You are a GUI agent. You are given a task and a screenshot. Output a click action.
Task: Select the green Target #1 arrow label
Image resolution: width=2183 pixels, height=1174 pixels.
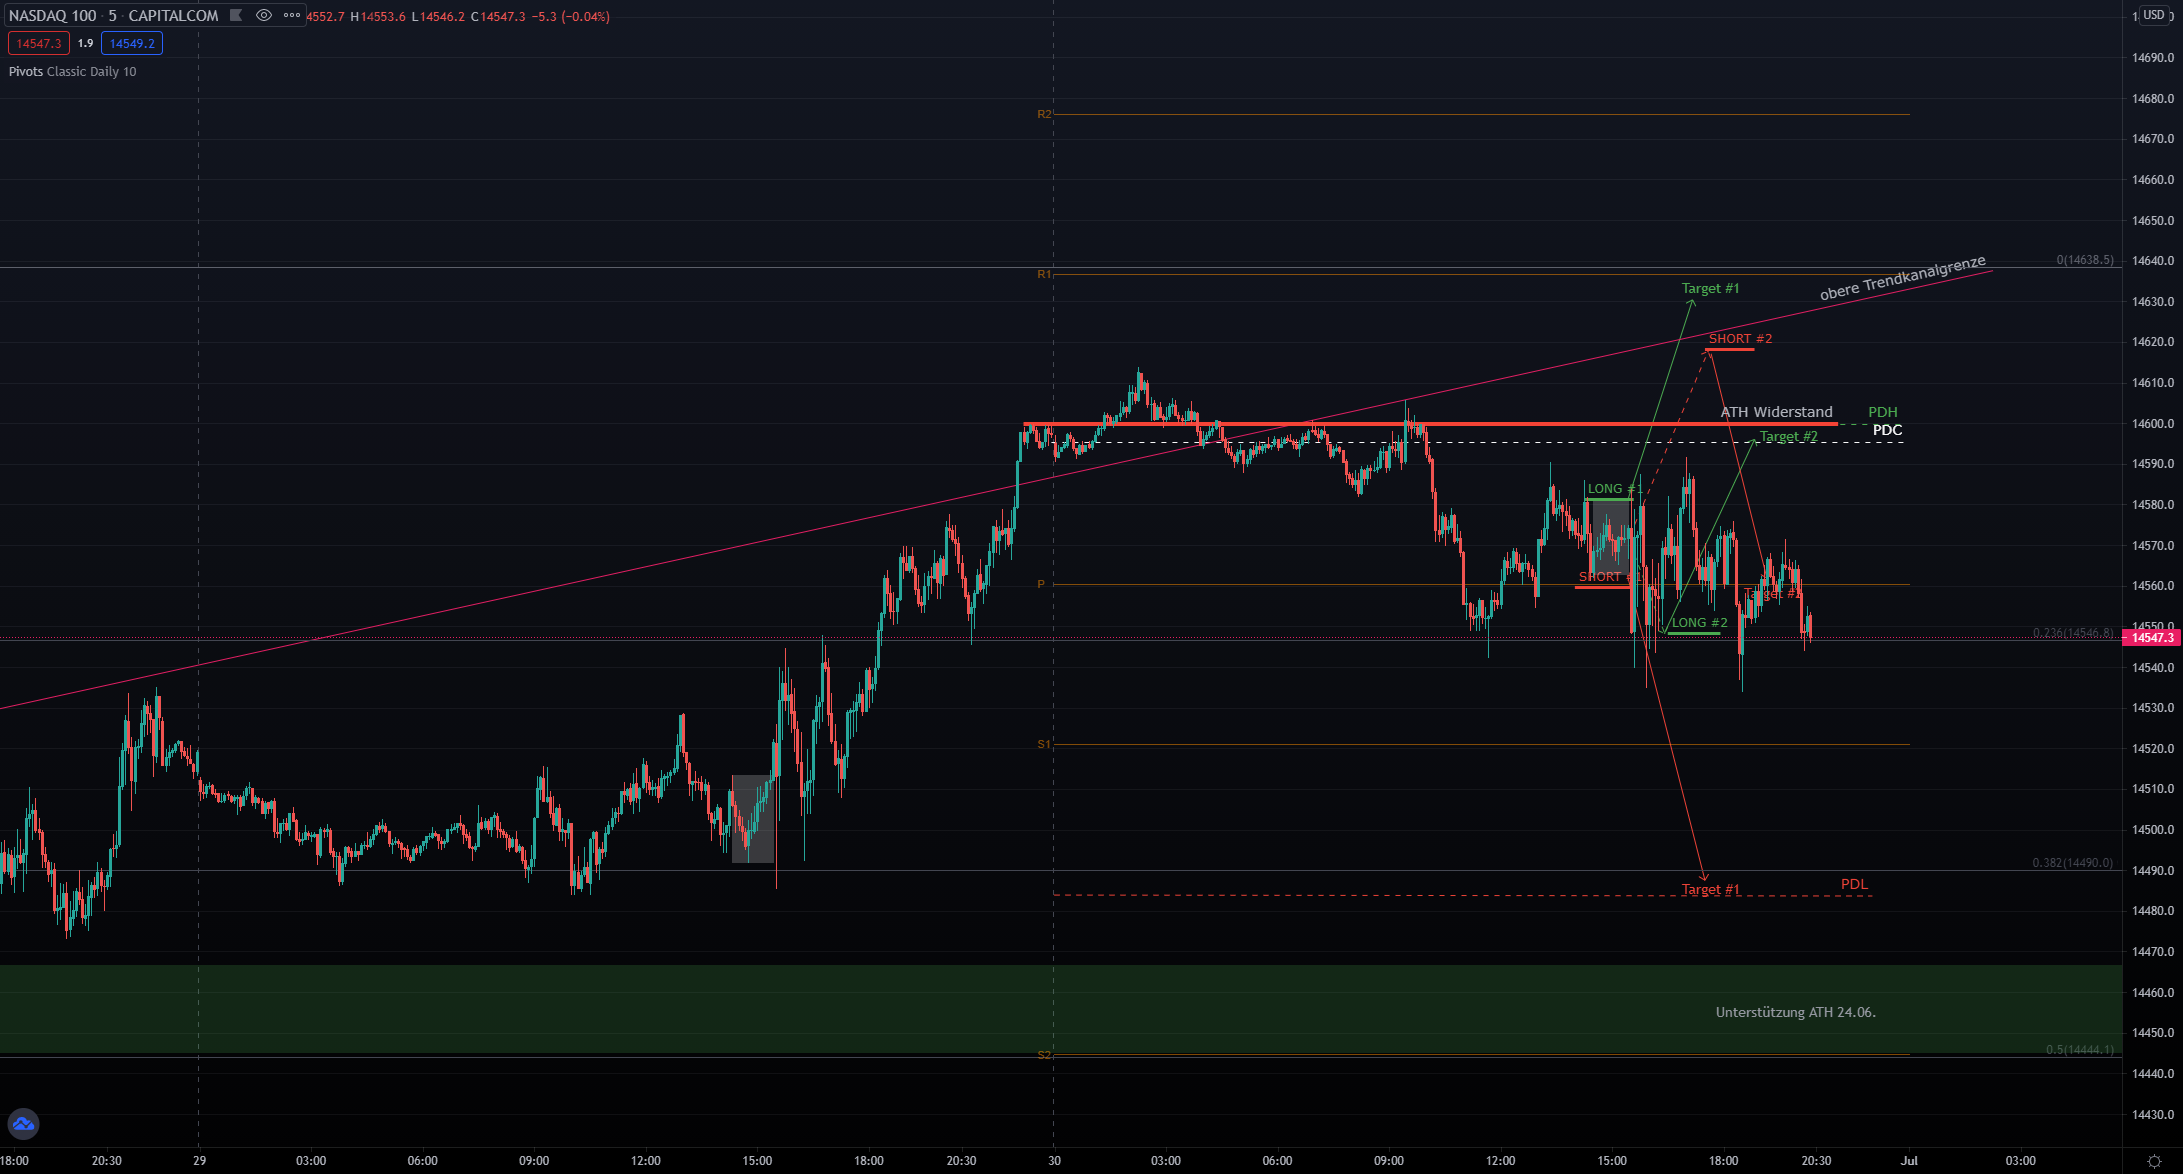point(1710,289)
